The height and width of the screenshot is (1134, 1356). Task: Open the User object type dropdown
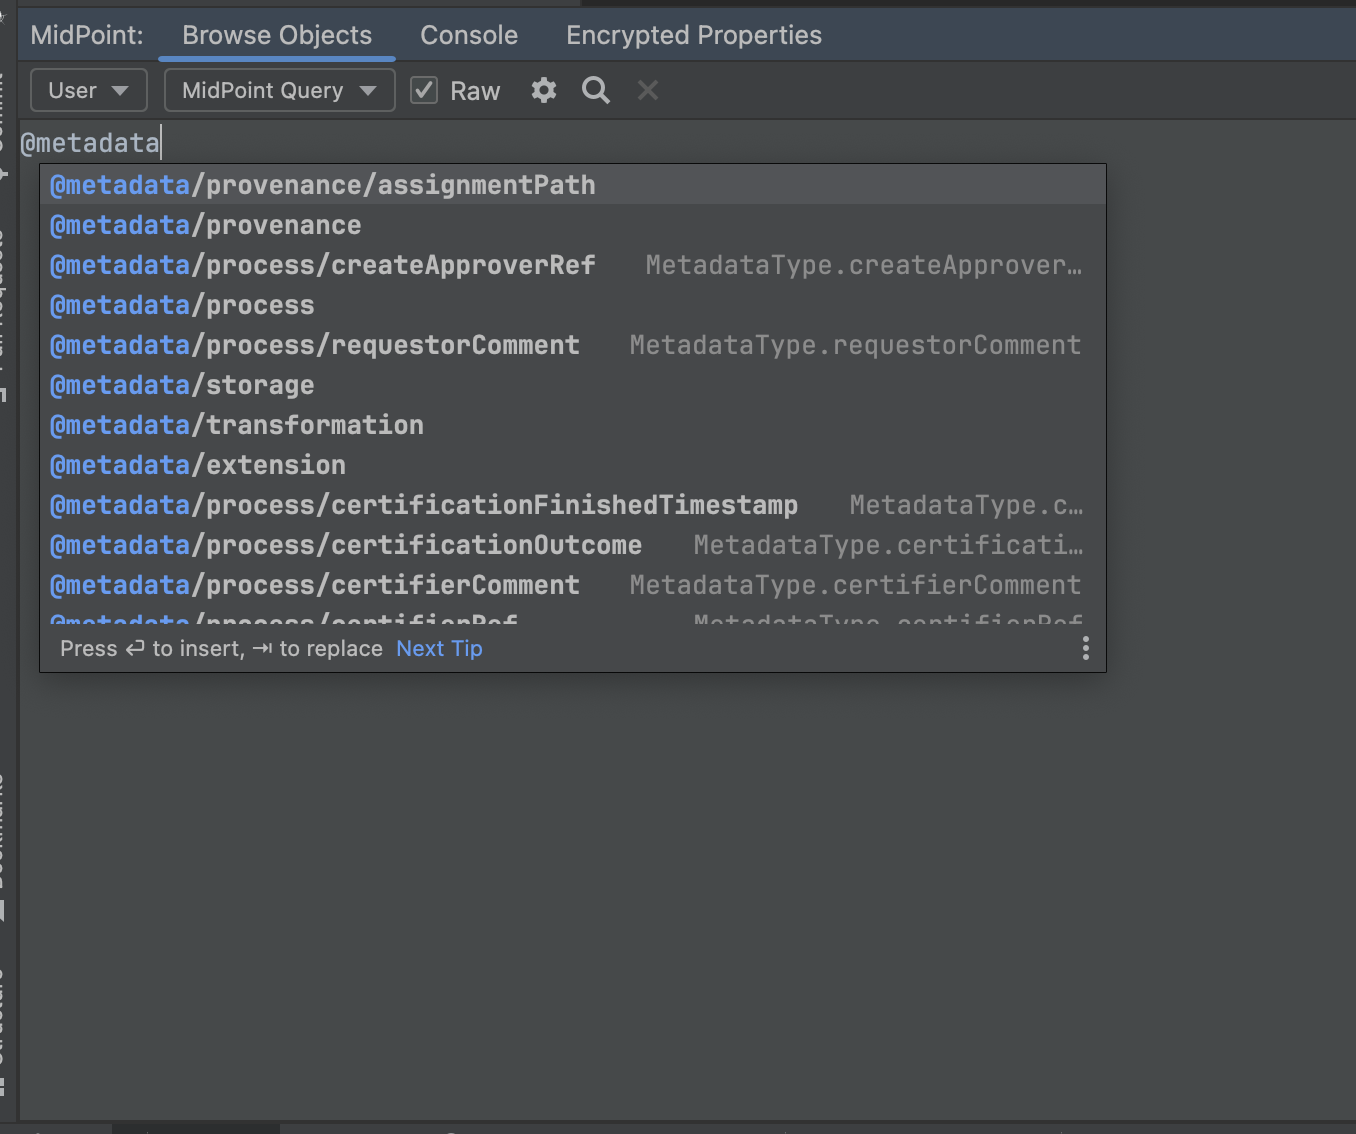click(x=88, y=90)
